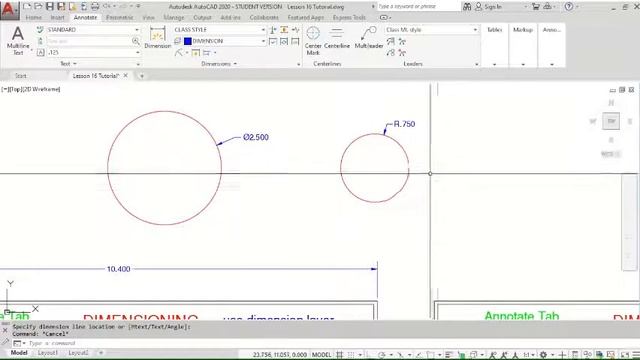
Task: Switch to the Home ribbon tab
Action: 33,18
